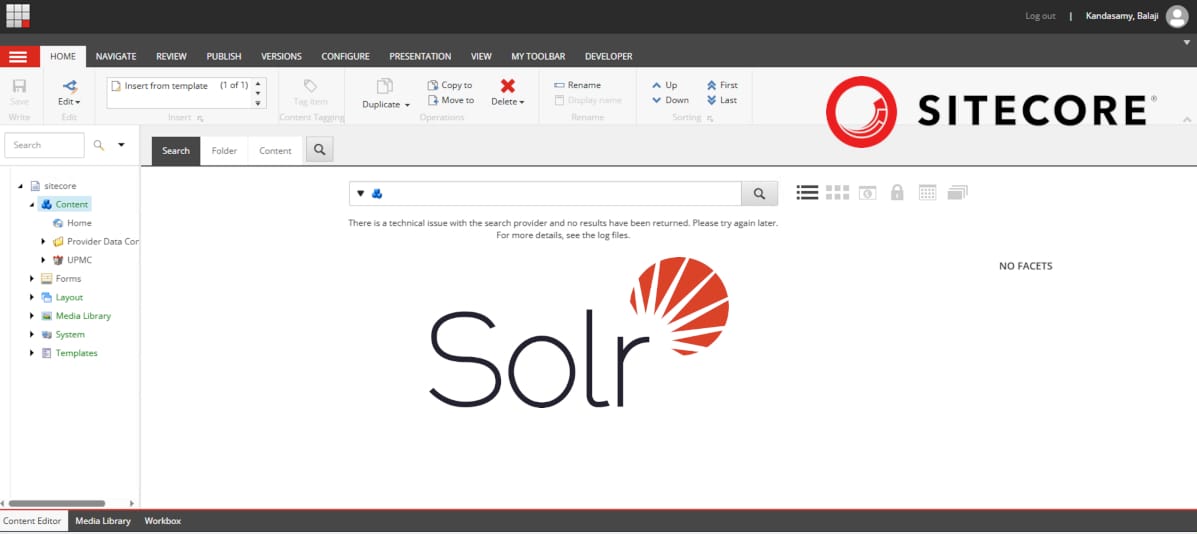Screen dimensions: 1197x534
Task: Select the lock view icon
Action: point(897,193)
